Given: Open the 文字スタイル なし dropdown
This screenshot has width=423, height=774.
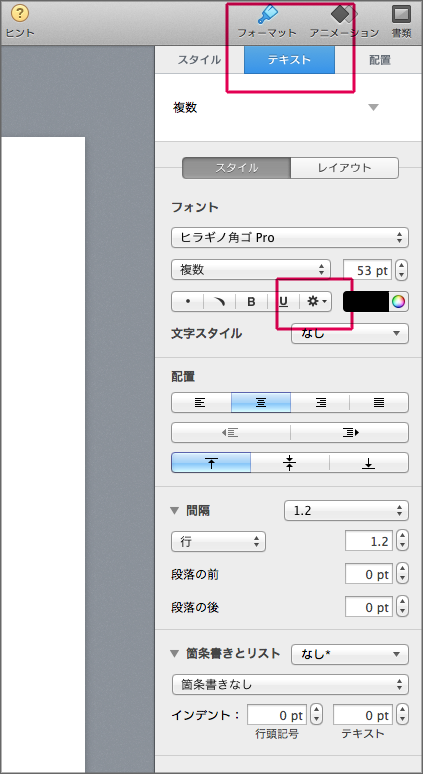Looking at the screenshot, I should (x=350, y=333).
